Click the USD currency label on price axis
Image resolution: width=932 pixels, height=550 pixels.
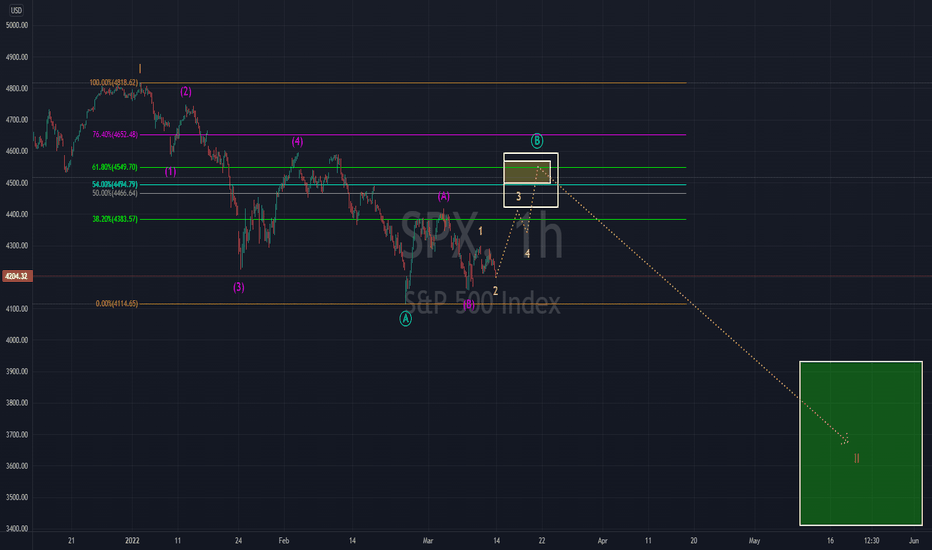coord(16,10)
